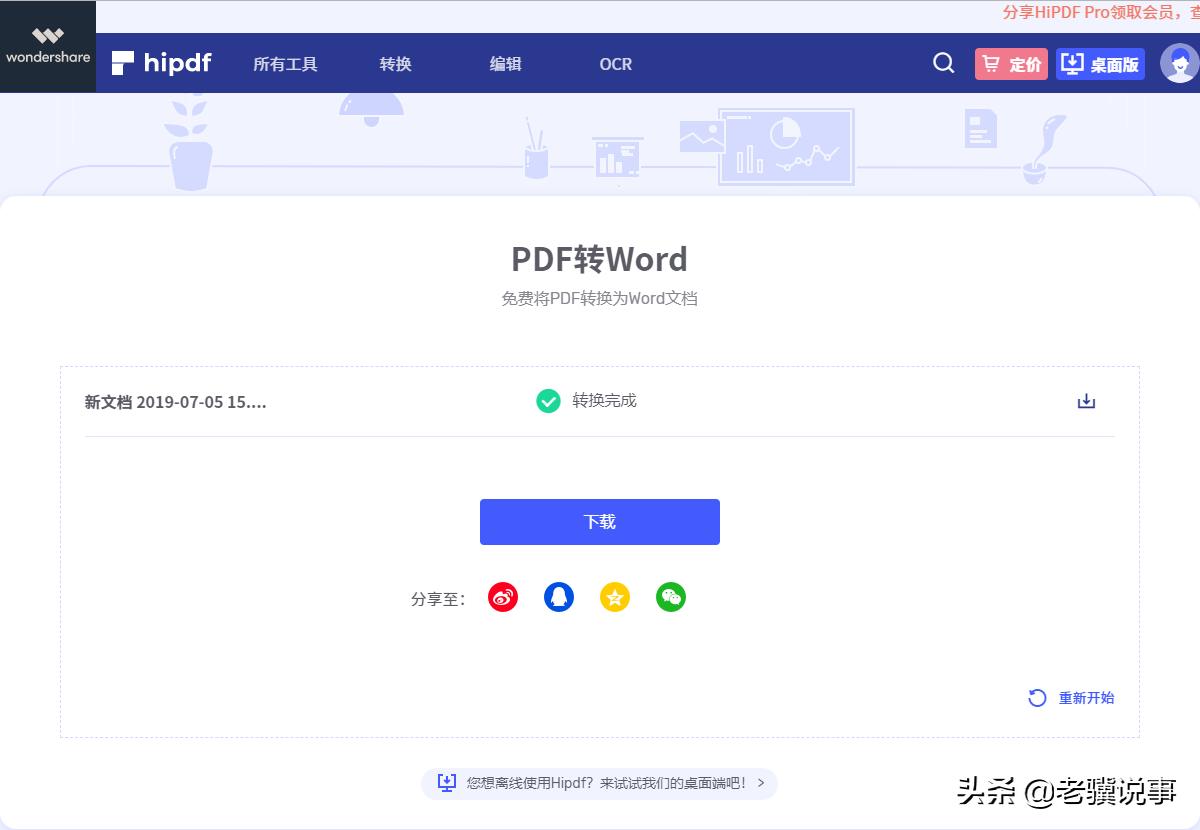Image resolution: width=1200 pixels, height=830 pixels.
Task: Download the file with the small download icon
Action: 1086,400
